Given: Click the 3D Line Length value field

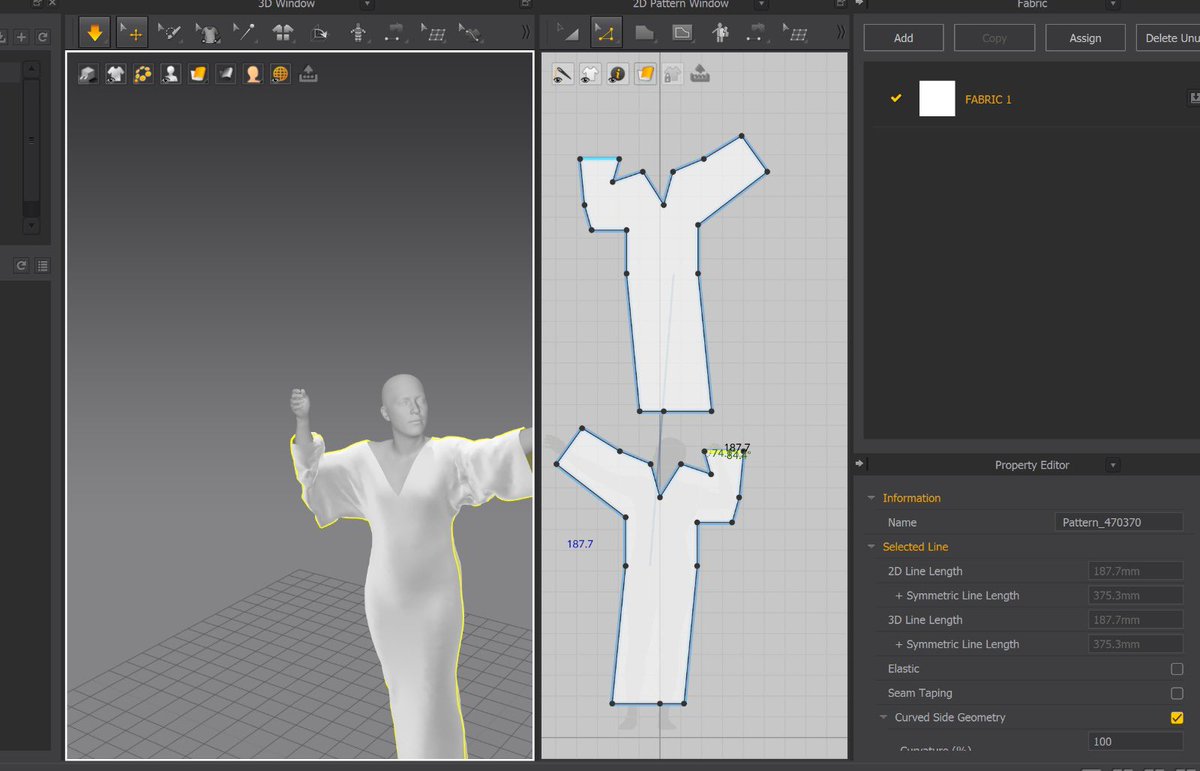Looking at the screenshot, I should tap(1135, 620).
